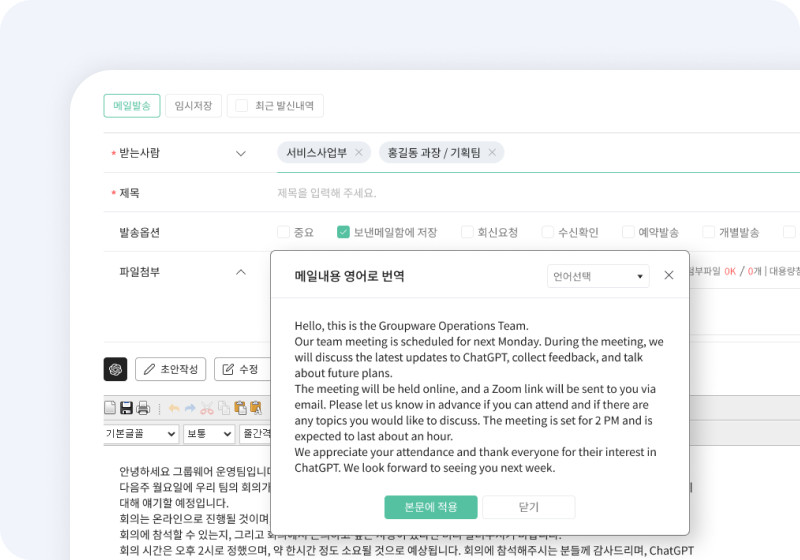Uncheck 보낸메일함에 저장 option
Screen dimensions: 800x560
343,232
